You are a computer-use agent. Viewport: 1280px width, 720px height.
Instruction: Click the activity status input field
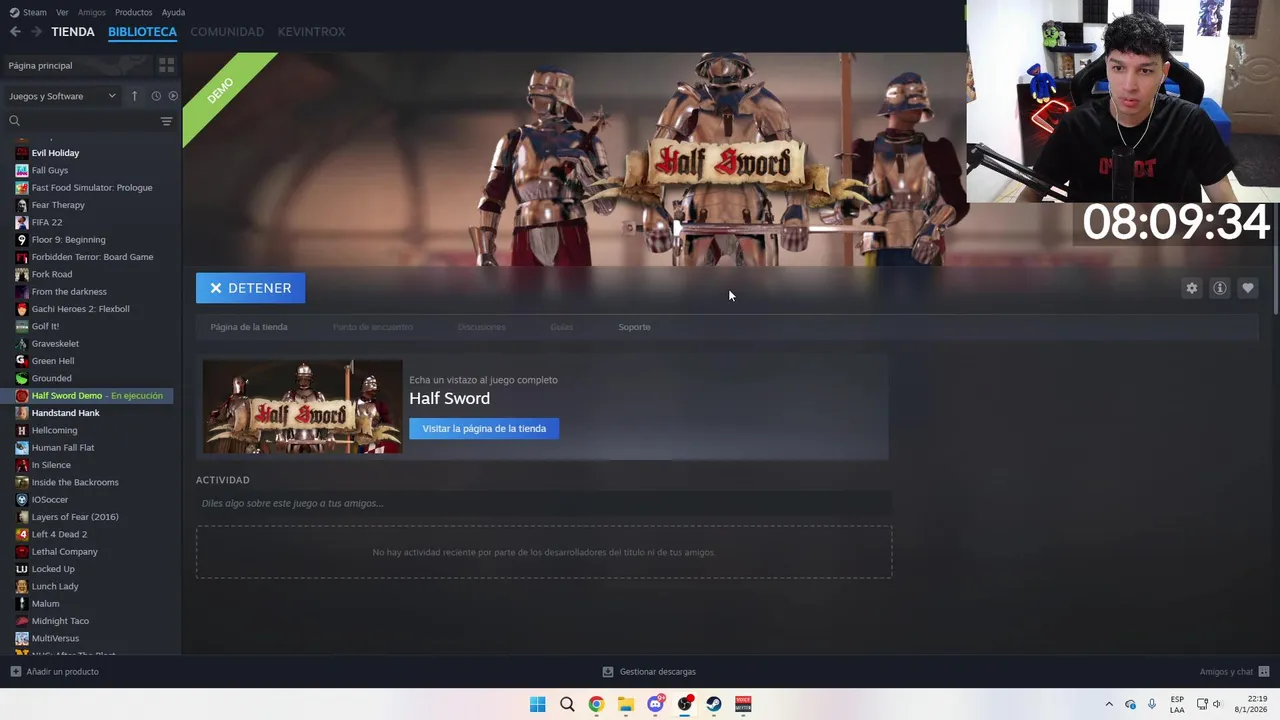[x=544, y=503]
